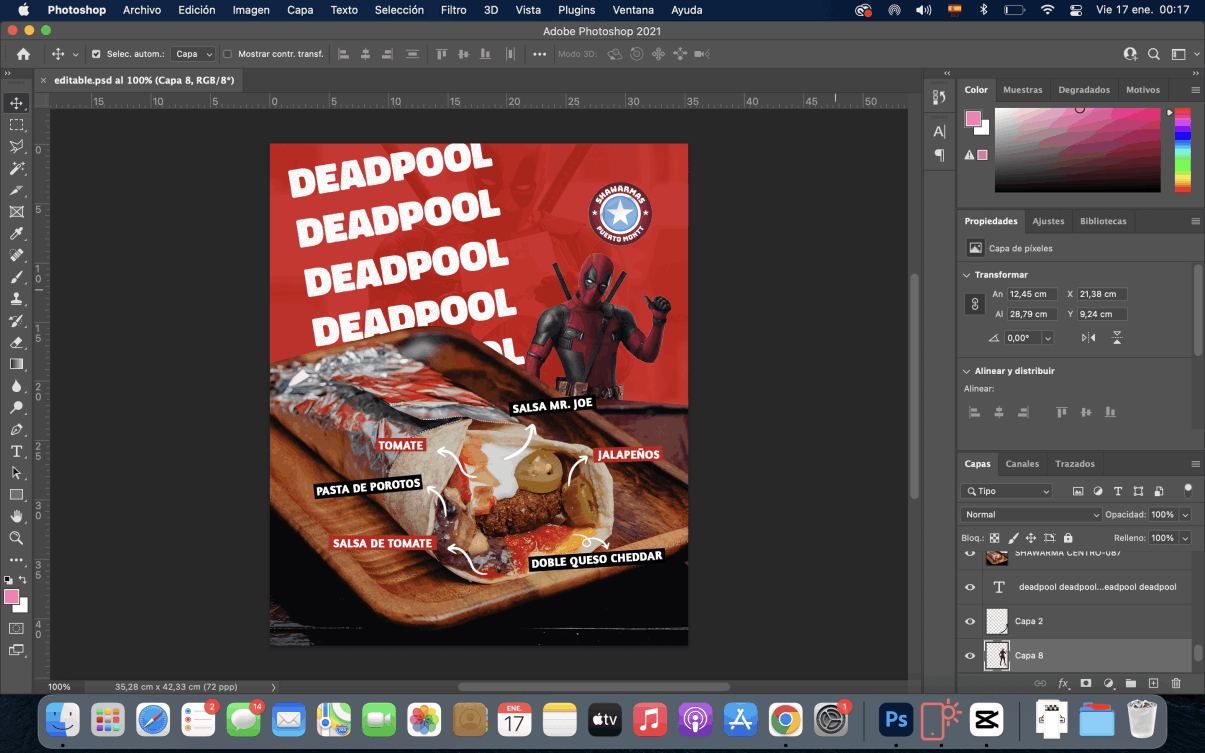
Task: Click the delete layer trash icon
Action: click(x=1176, y=683)
